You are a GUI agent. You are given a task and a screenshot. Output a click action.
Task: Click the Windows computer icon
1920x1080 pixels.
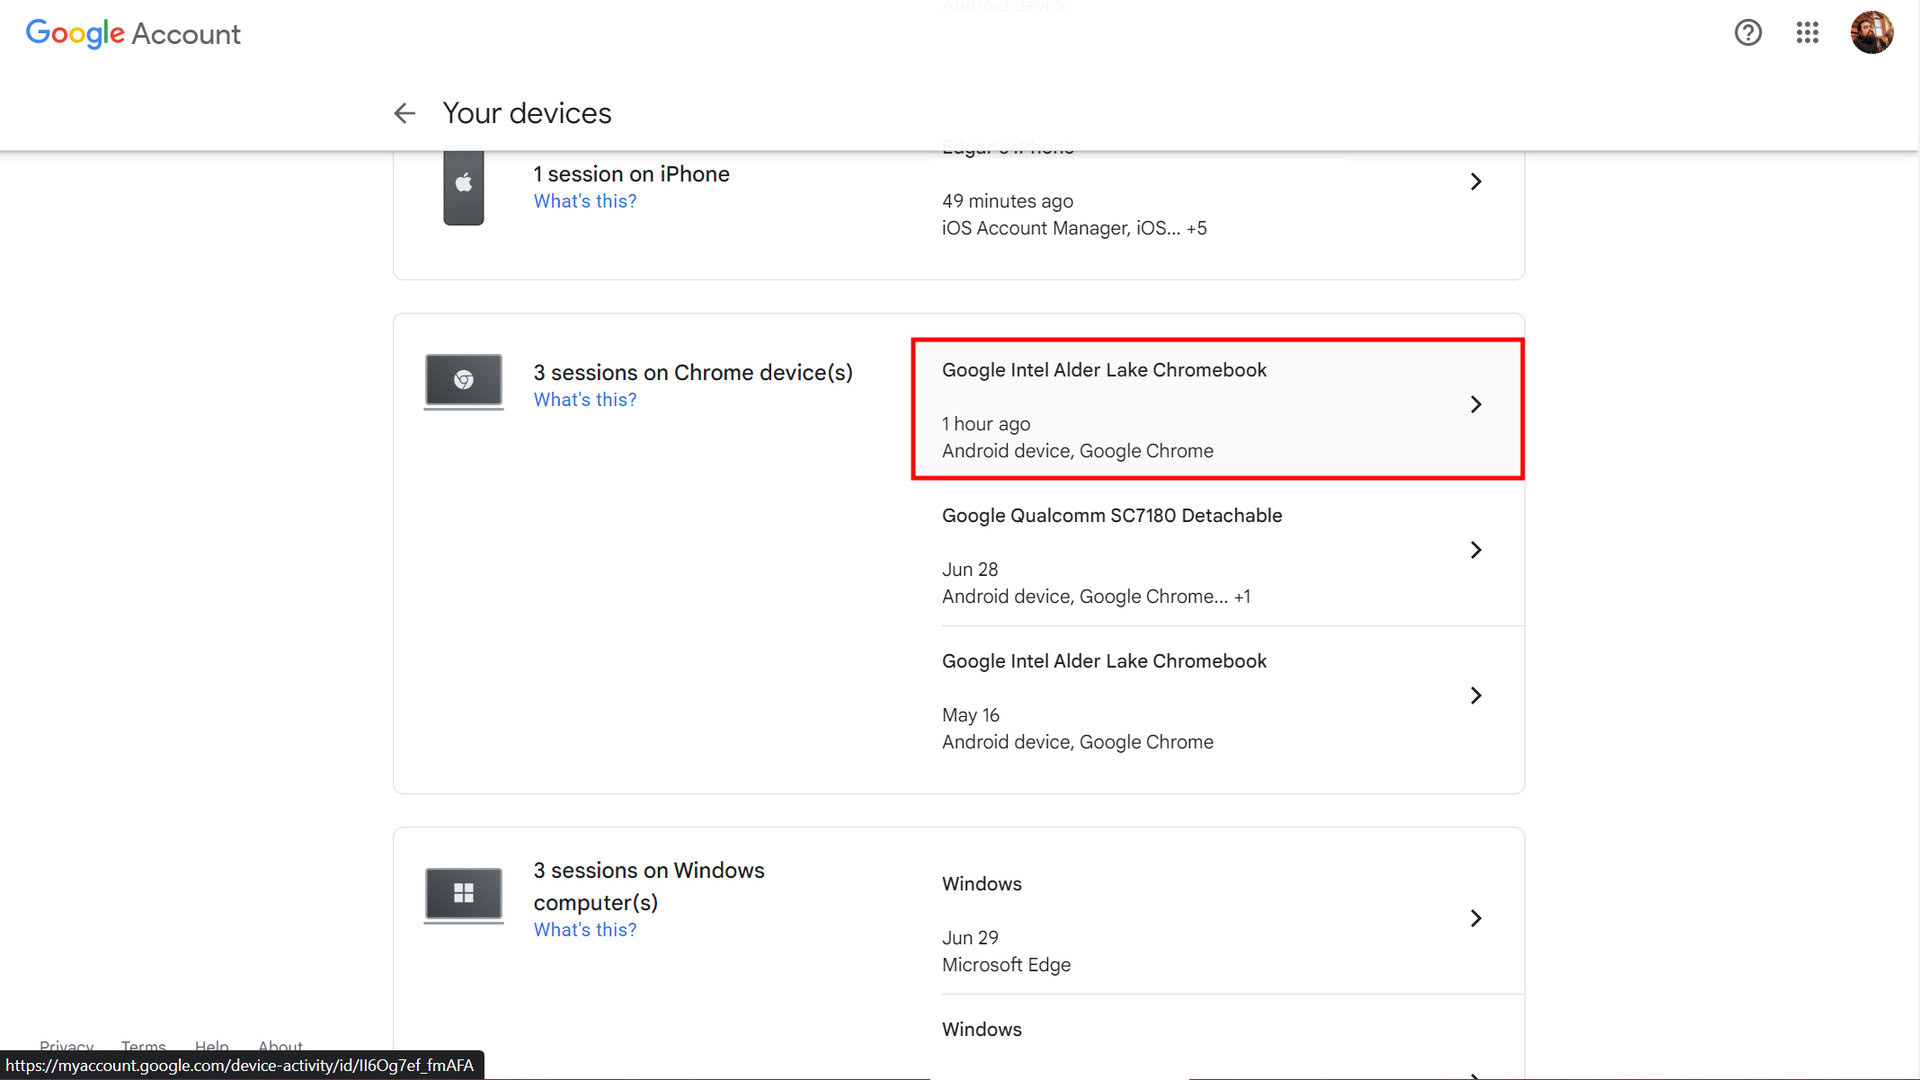(x=463, y=893)
